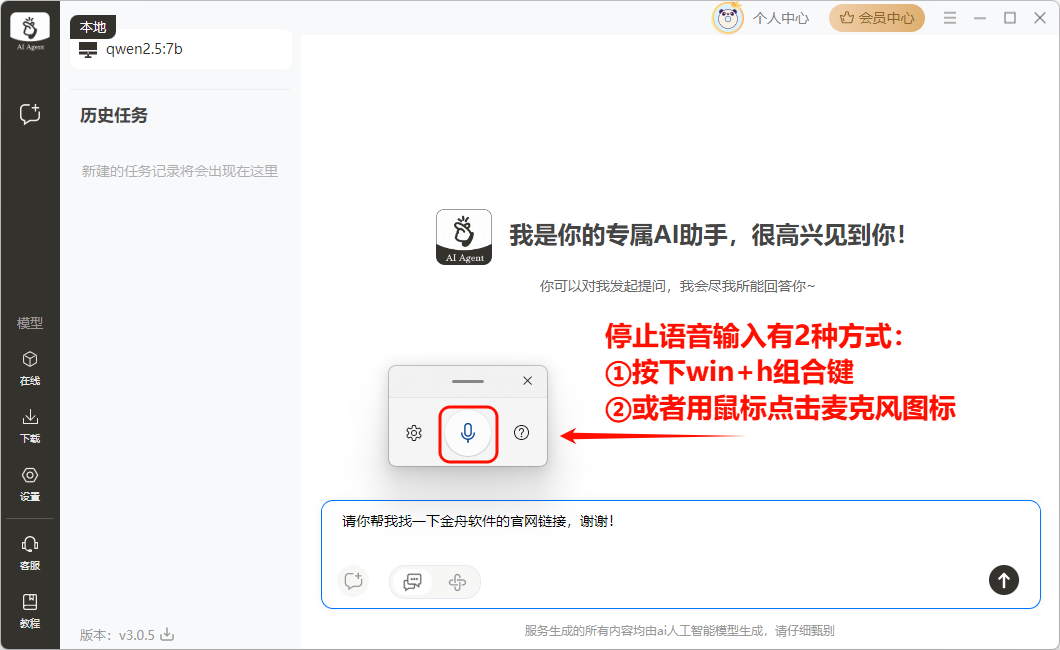Open the 下载 download section
The height and width of the screenshot is (650, 1060).
[30, 425]
